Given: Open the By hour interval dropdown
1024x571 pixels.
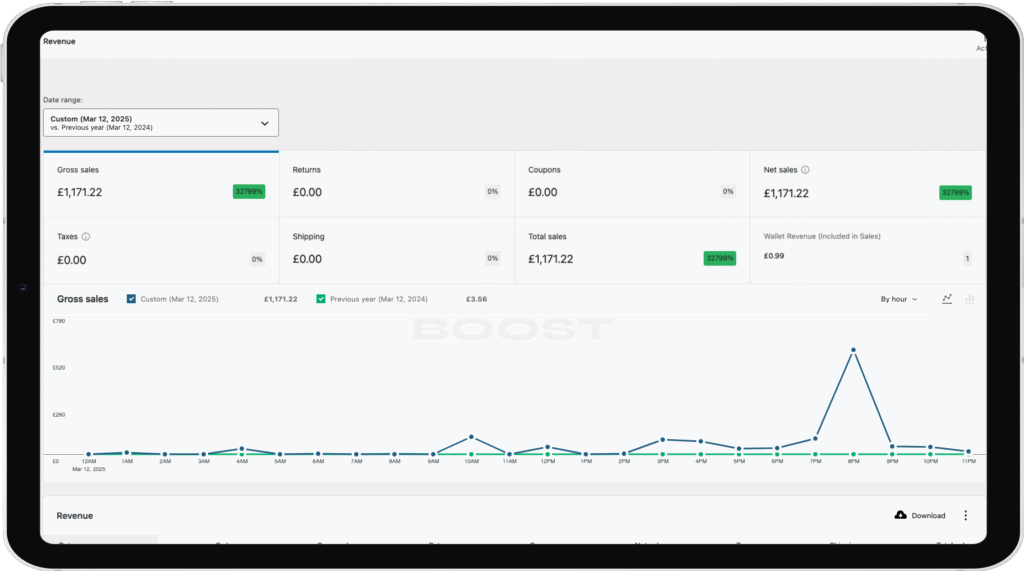Looking at the screenshot, I should tap(899, 299).
